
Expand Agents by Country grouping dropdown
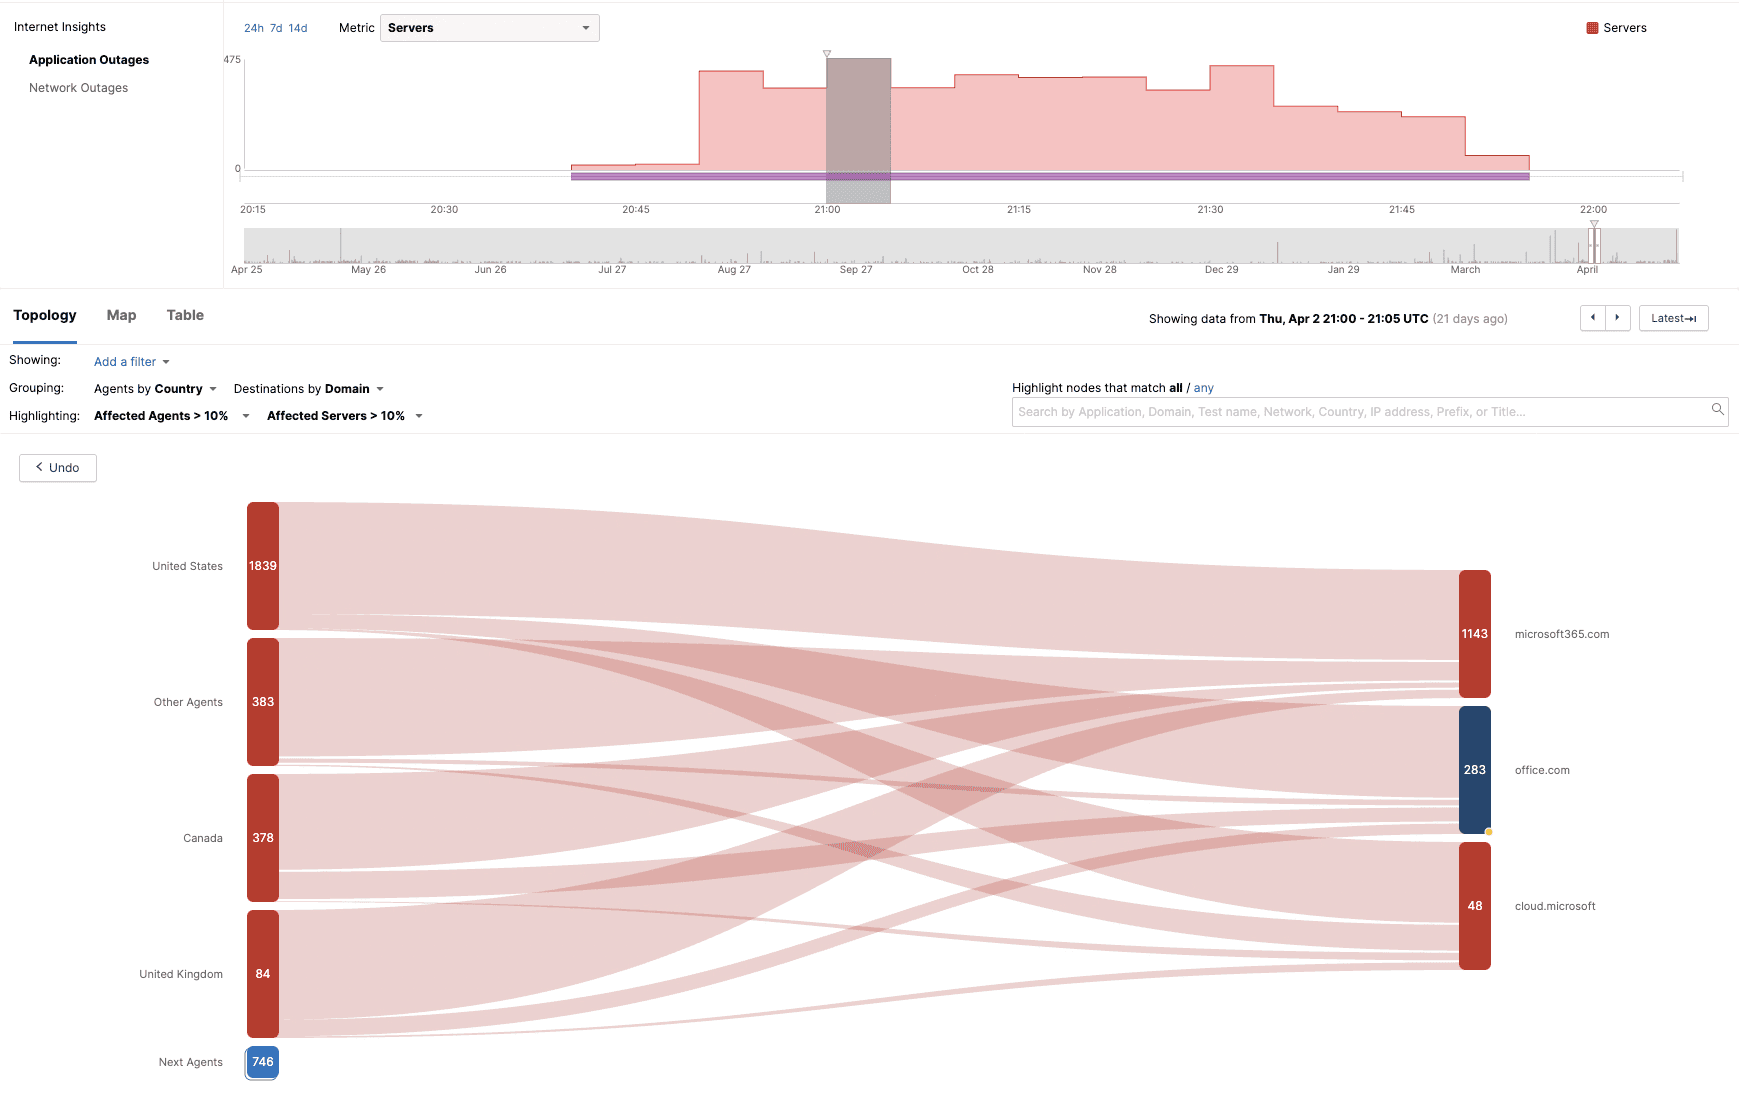(x=155, y=389)
